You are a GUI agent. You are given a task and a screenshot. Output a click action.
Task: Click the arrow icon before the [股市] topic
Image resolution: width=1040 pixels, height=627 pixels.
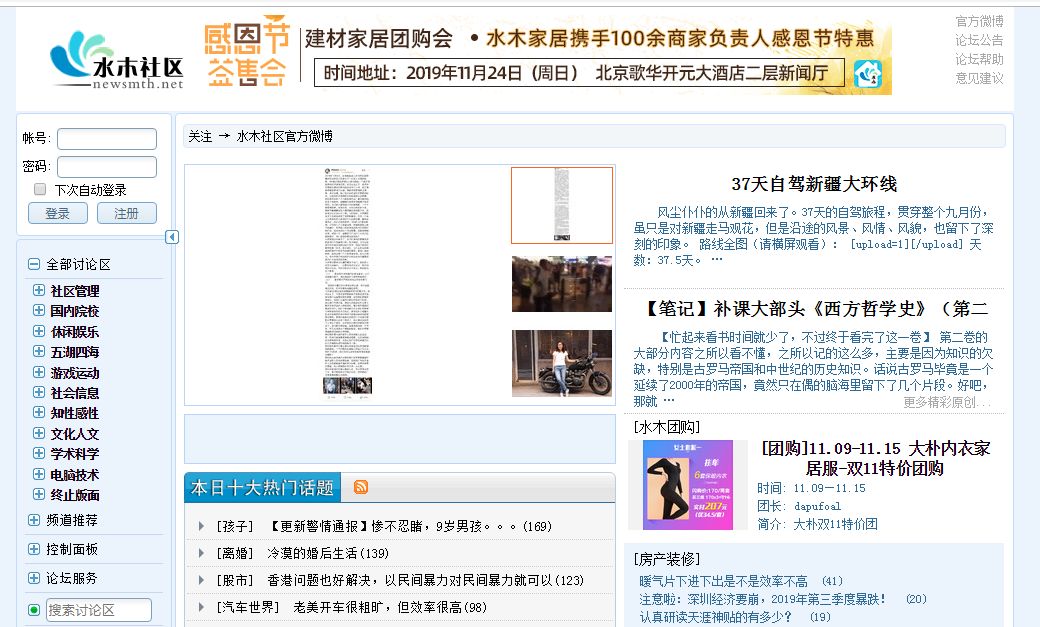pyautogui.click(x=200, y=579)
